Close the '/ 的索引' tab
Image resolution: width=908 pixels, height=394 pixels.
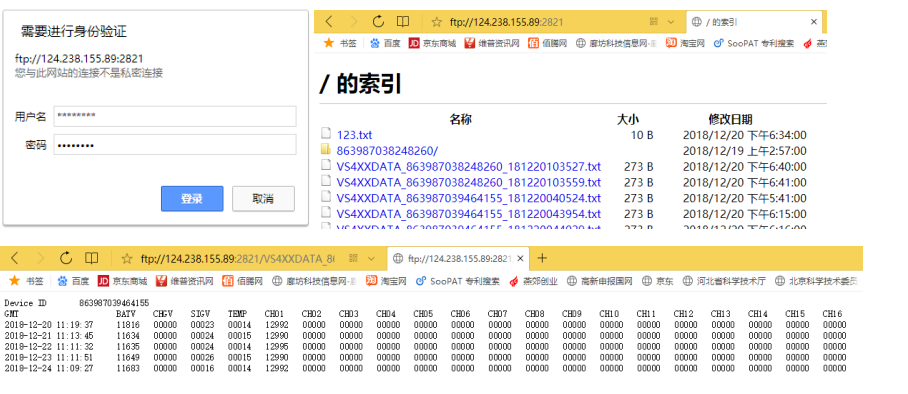[x=814, y=22]
